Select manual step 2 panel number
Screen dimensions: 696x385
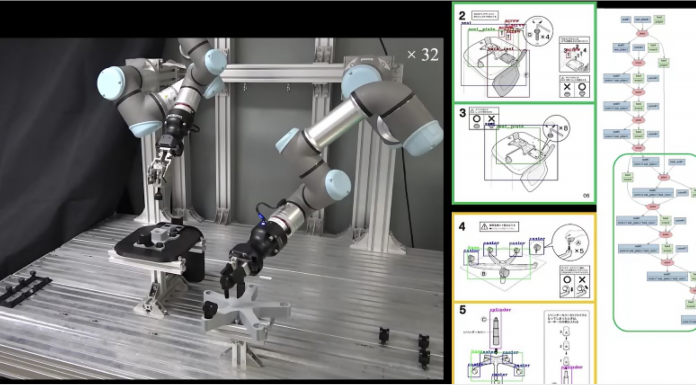click(462, 16)
